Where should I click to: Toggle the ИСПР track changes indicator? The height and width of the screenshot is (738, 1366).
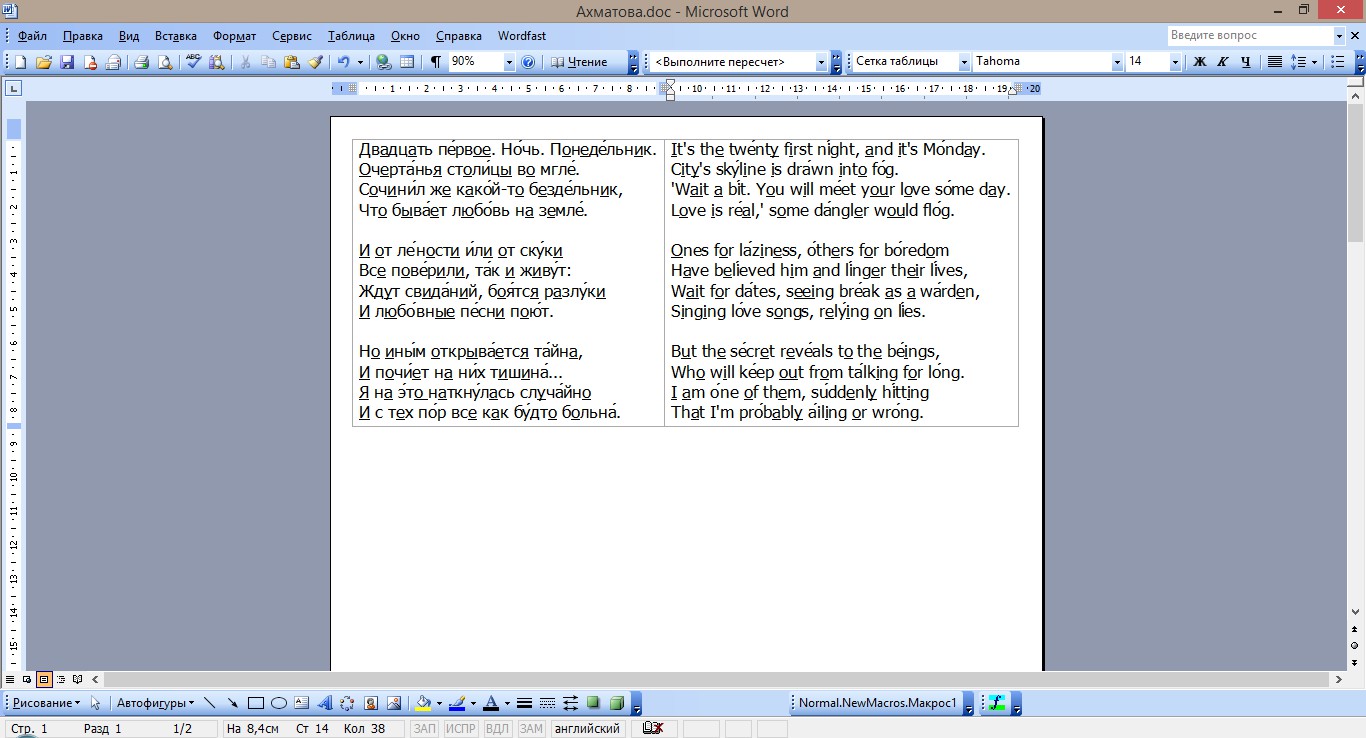point(461,729)
